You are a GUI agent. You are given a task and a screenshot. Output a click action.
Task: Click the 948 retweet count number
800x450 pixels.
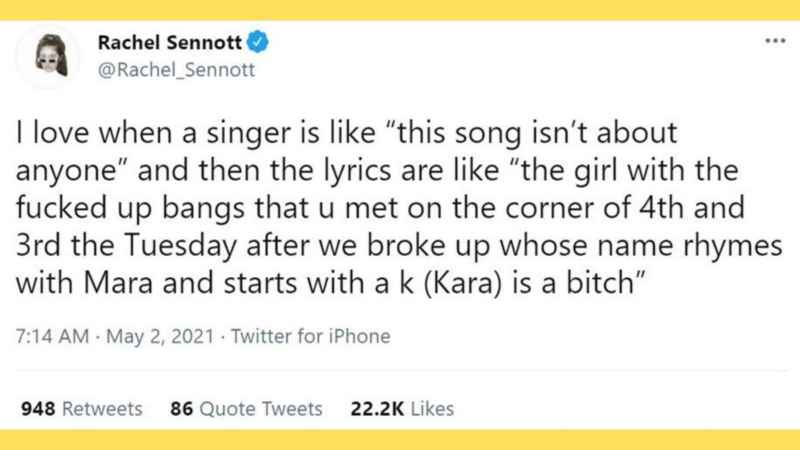[38, 408]
